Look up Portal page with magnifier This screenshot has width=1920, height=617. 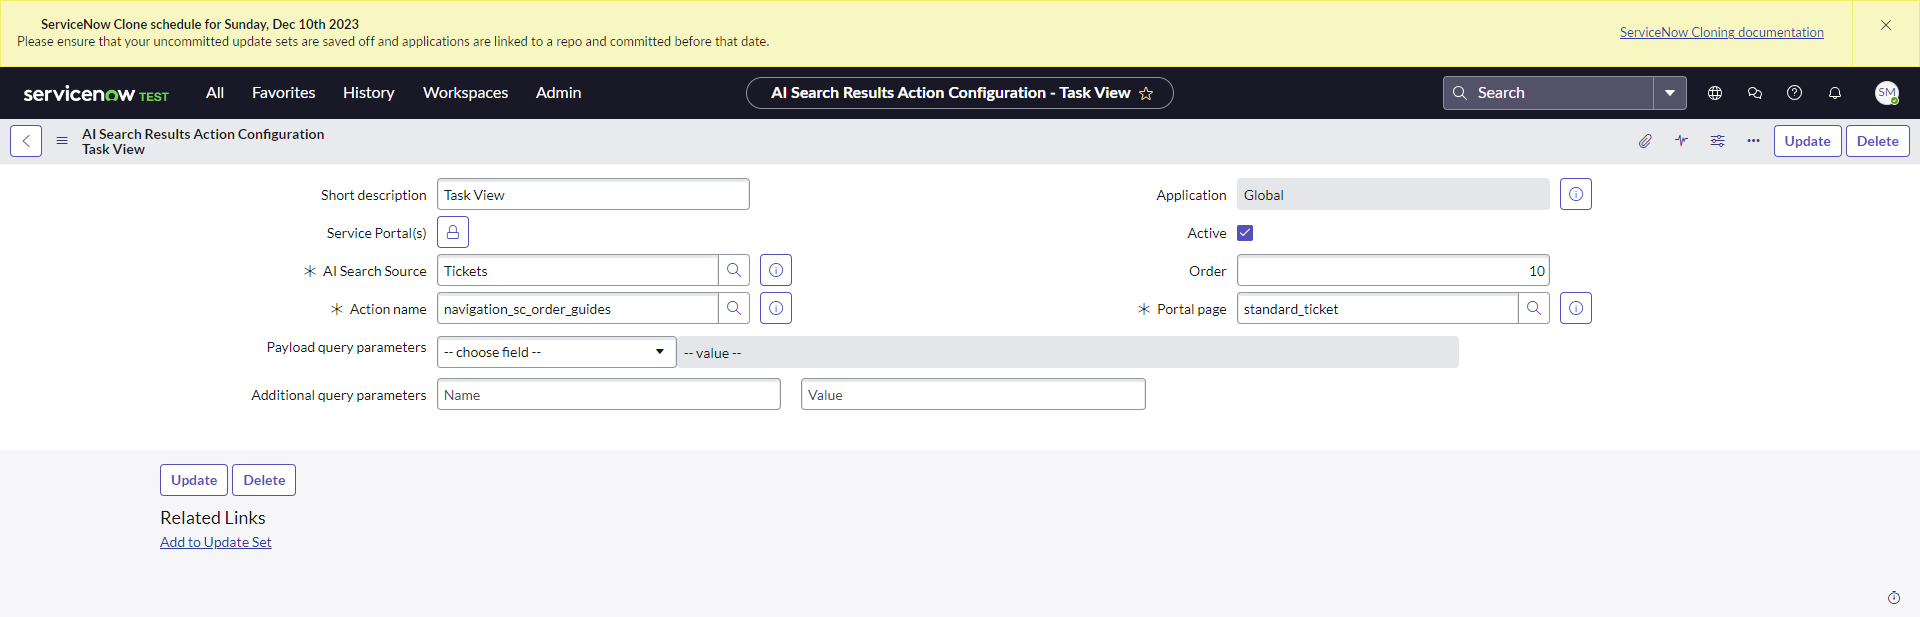pyautogui.click(x=1534, y=308)
